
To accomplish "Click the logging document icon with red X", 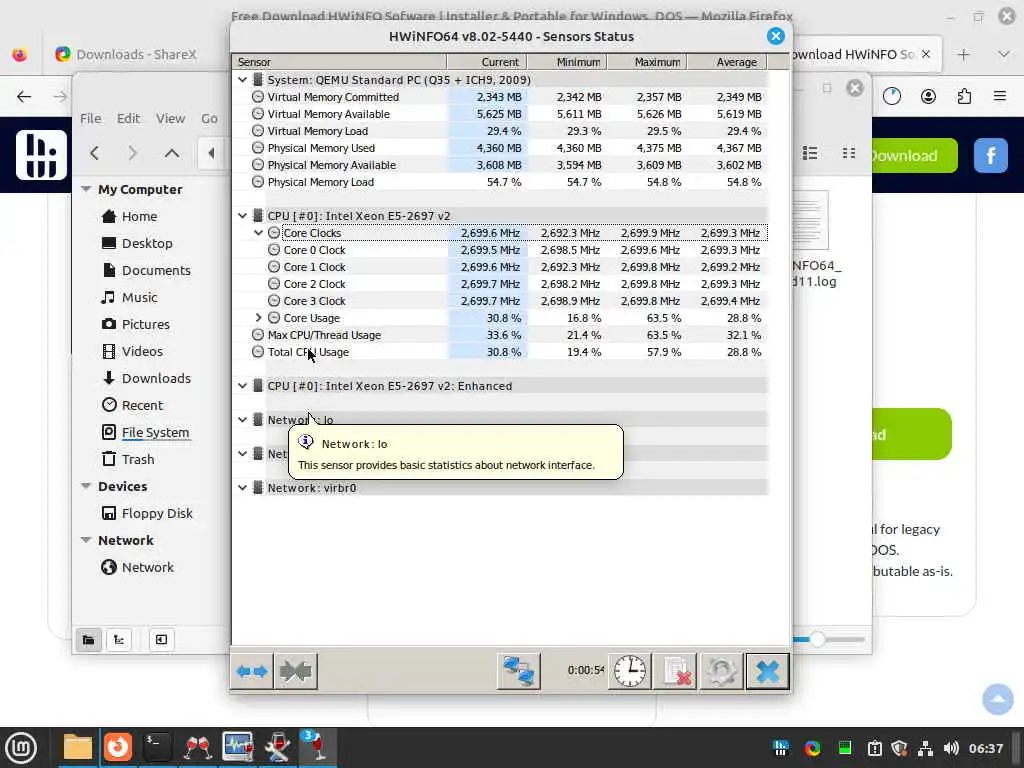I will point(676,671).
